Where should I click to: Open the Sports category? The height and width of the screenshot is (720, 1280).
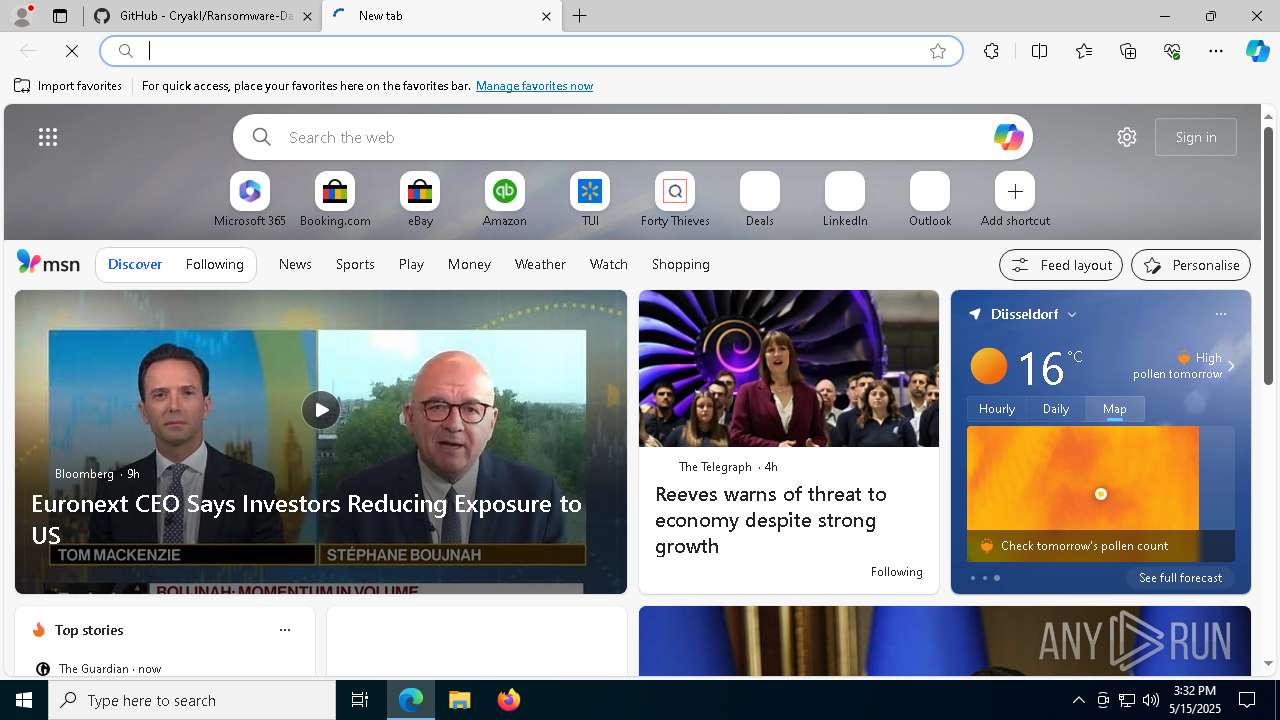click(x=355, y=264)
